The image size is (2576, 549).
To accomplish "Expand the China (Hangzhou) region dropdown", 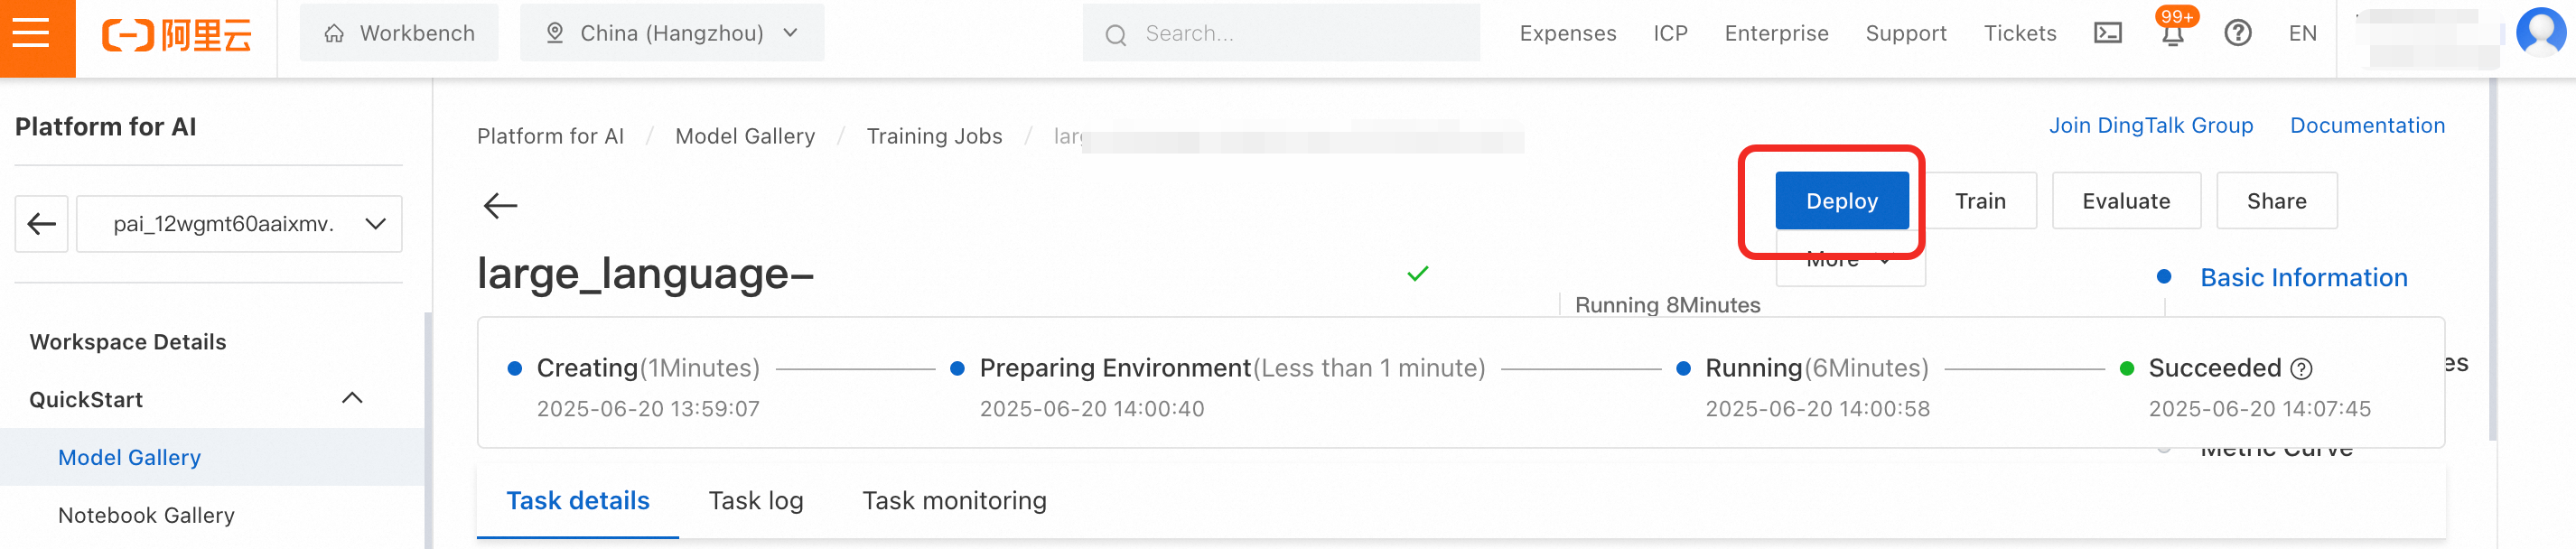I will point(671,34).
